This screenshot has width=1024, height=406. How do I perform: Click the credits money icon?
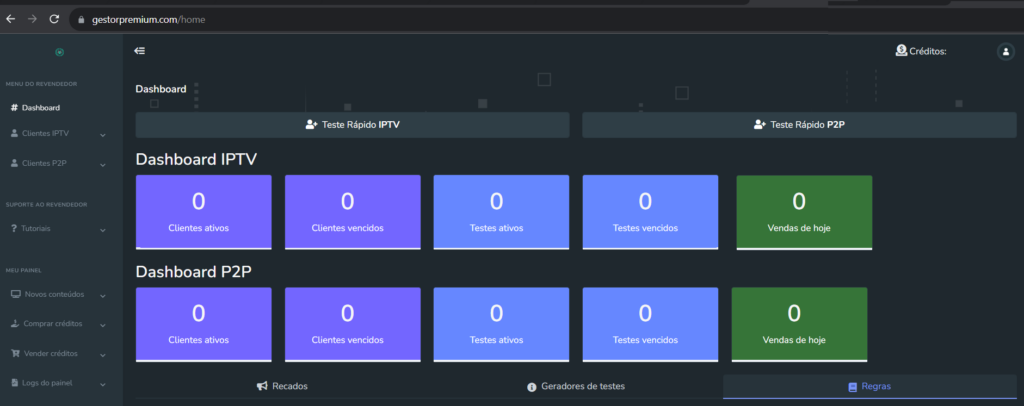[901, 50]
